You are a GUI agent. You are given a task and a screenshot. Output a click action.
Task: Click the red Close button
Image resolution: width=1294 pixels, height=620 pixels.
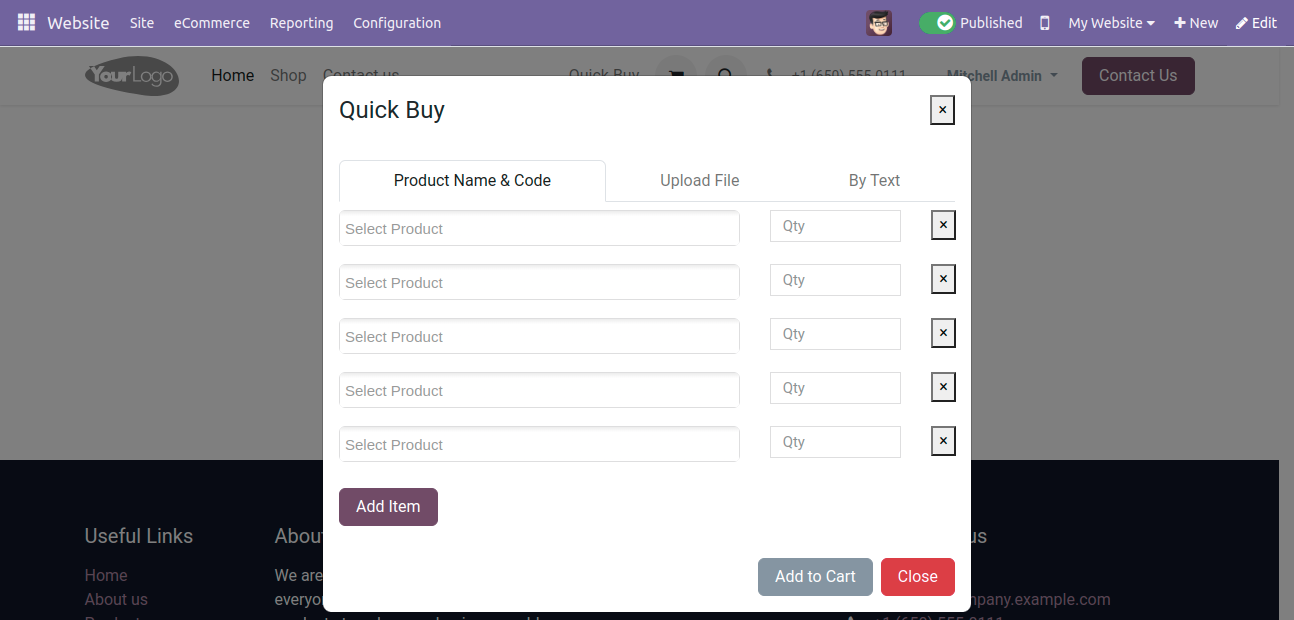click(x=917, y=577)
